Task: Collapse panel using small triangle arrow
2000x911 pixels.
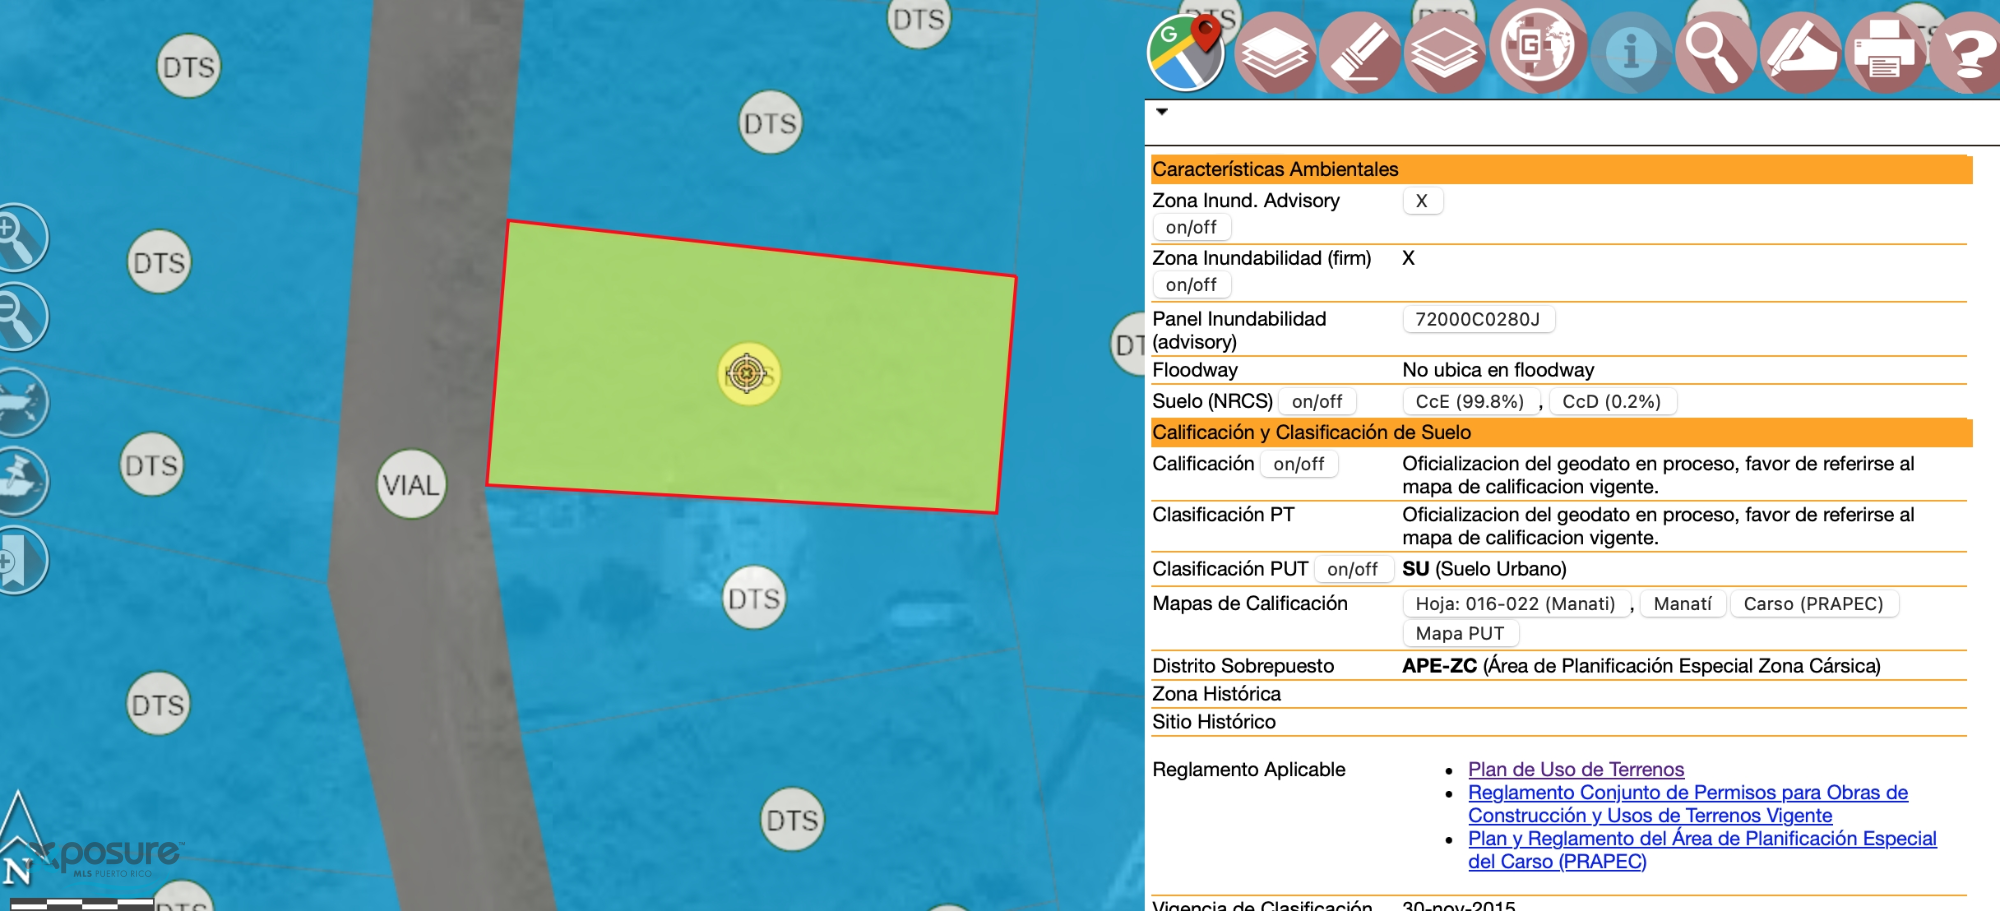Action: click(1162, 112)
